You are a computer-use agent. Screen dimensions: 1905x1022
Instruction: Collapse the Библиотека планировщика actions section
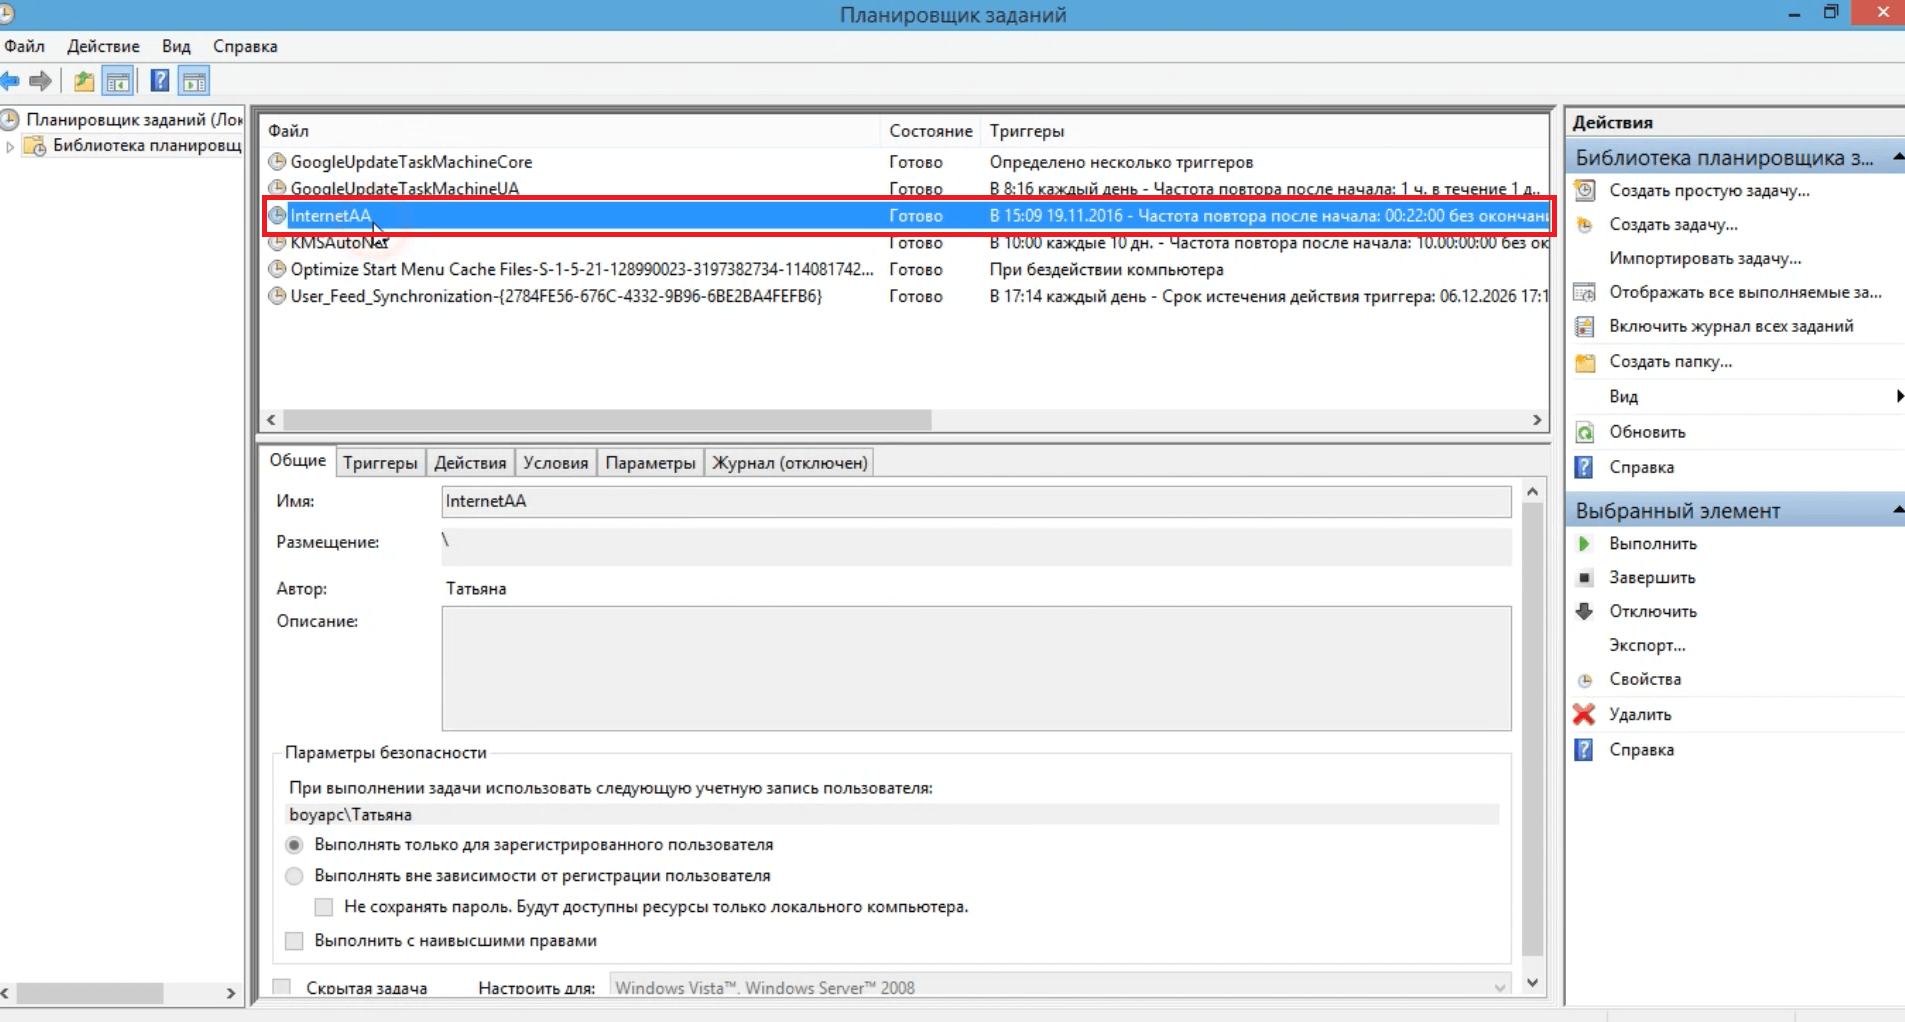[x=1898, y=157]
